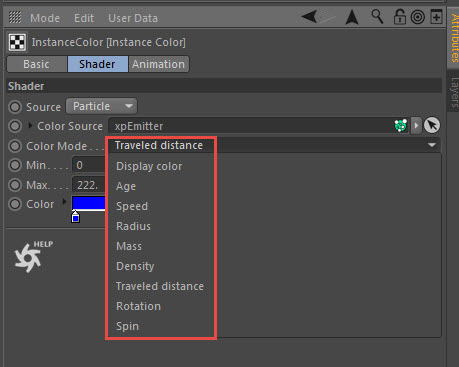Click the up arrow navigation icon
This screenshot has width=459, height=367.
pos(352,17)
